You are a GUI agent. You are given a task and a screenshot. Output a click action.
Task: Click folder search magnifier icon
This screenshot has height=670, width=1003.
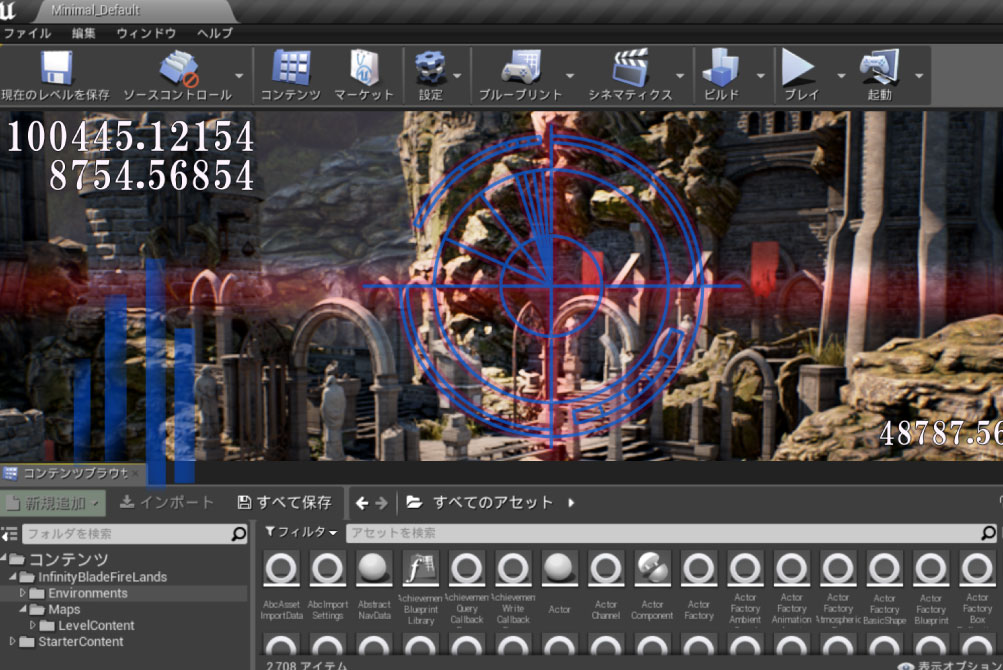point(238,533)
